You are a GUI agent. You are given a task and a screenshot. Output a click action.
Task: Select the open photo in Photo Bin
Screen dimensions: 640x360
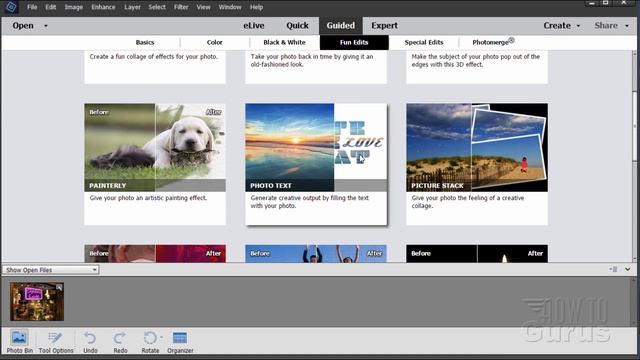point(37,302)
